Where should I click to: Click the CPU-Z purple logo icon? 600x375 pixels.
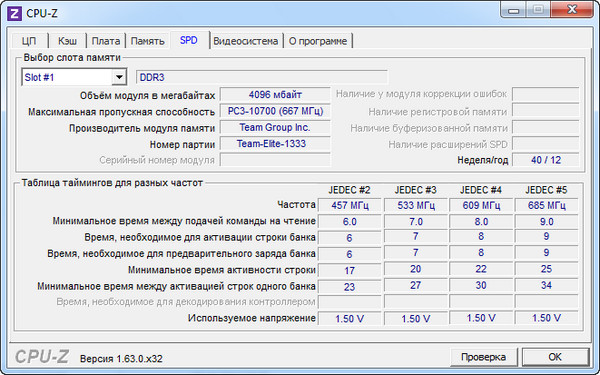click(x=15, y=14)
